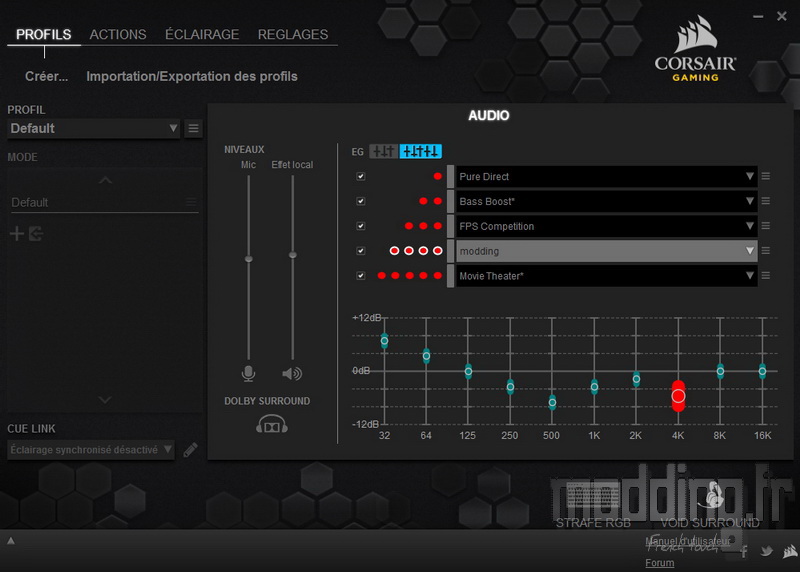Open the Facebook icon in the footer
The width and height of the screenshot is (800, 572).
click(x=744, y=551)
